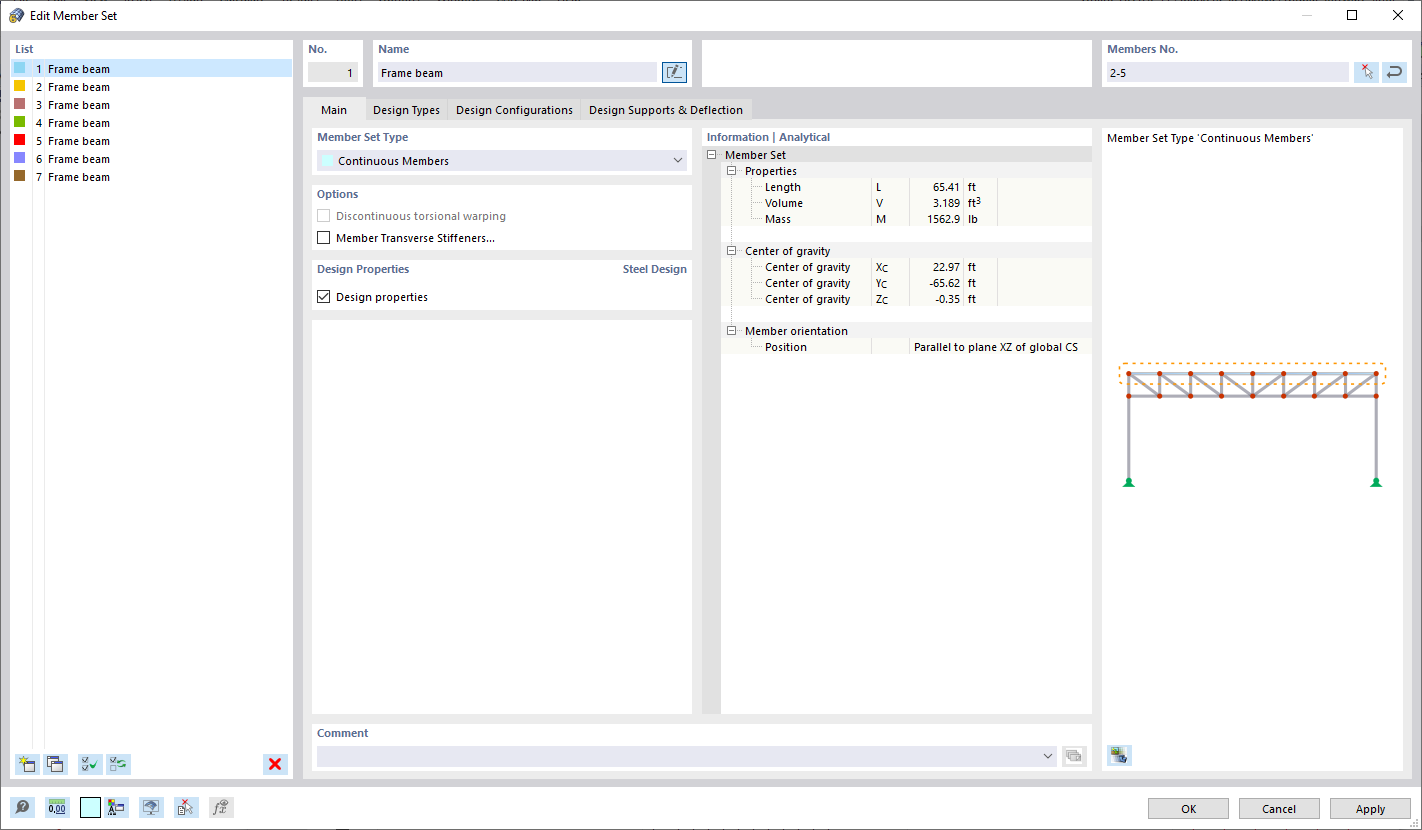Delete the Frame beam member set

coord(275,764)
